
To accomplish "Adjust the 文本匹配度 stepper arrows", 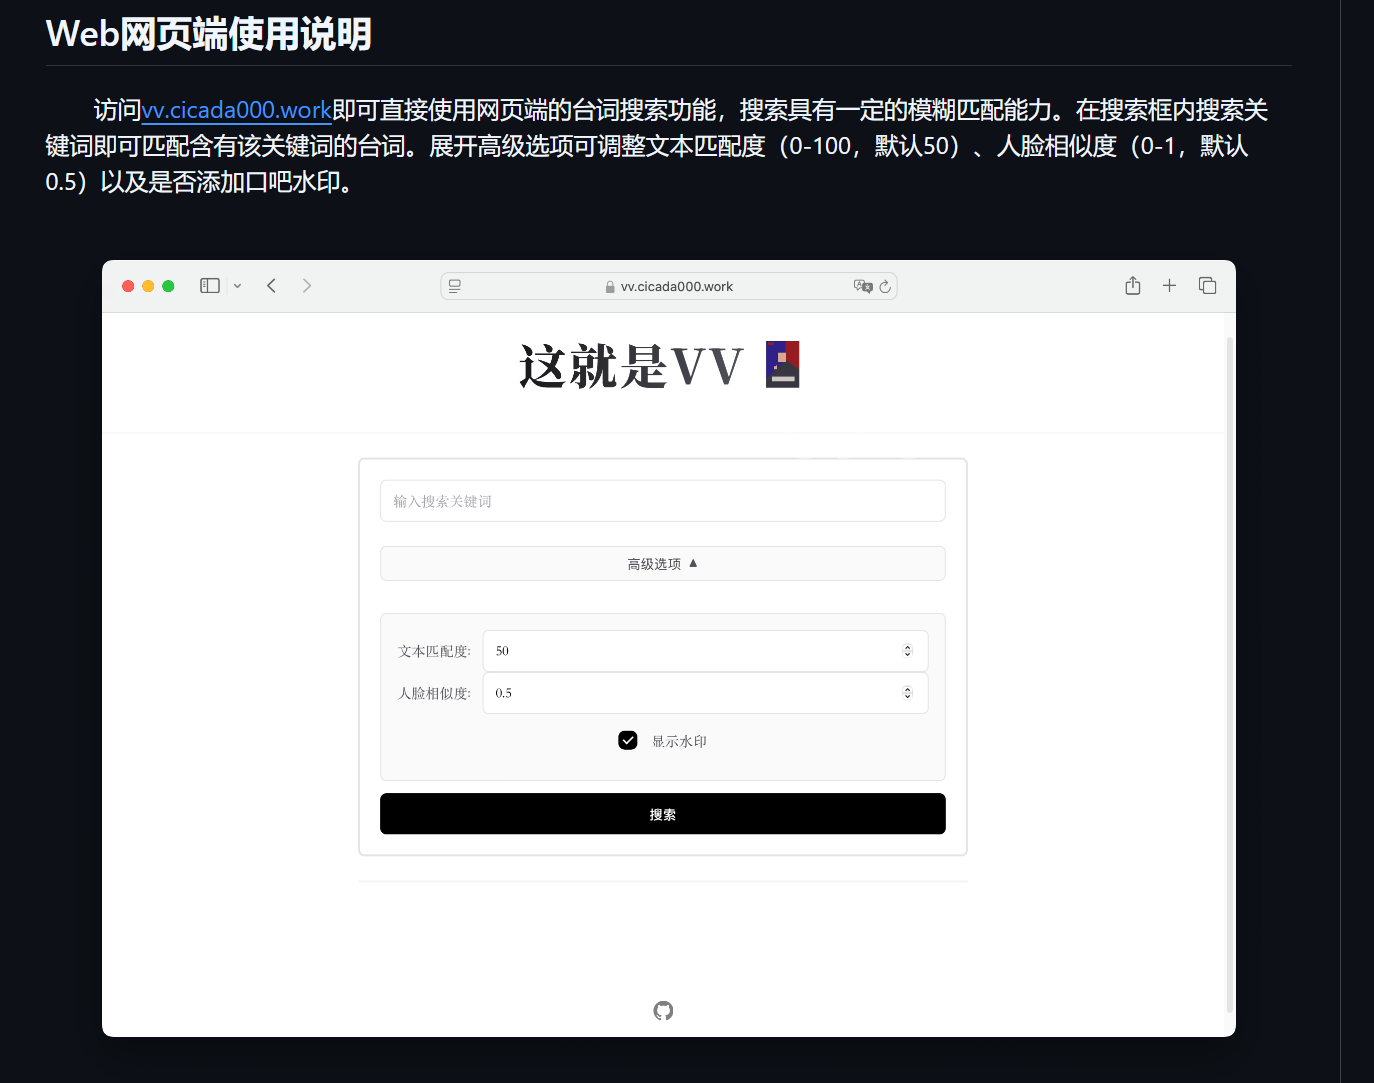I will tap(907, 651).
